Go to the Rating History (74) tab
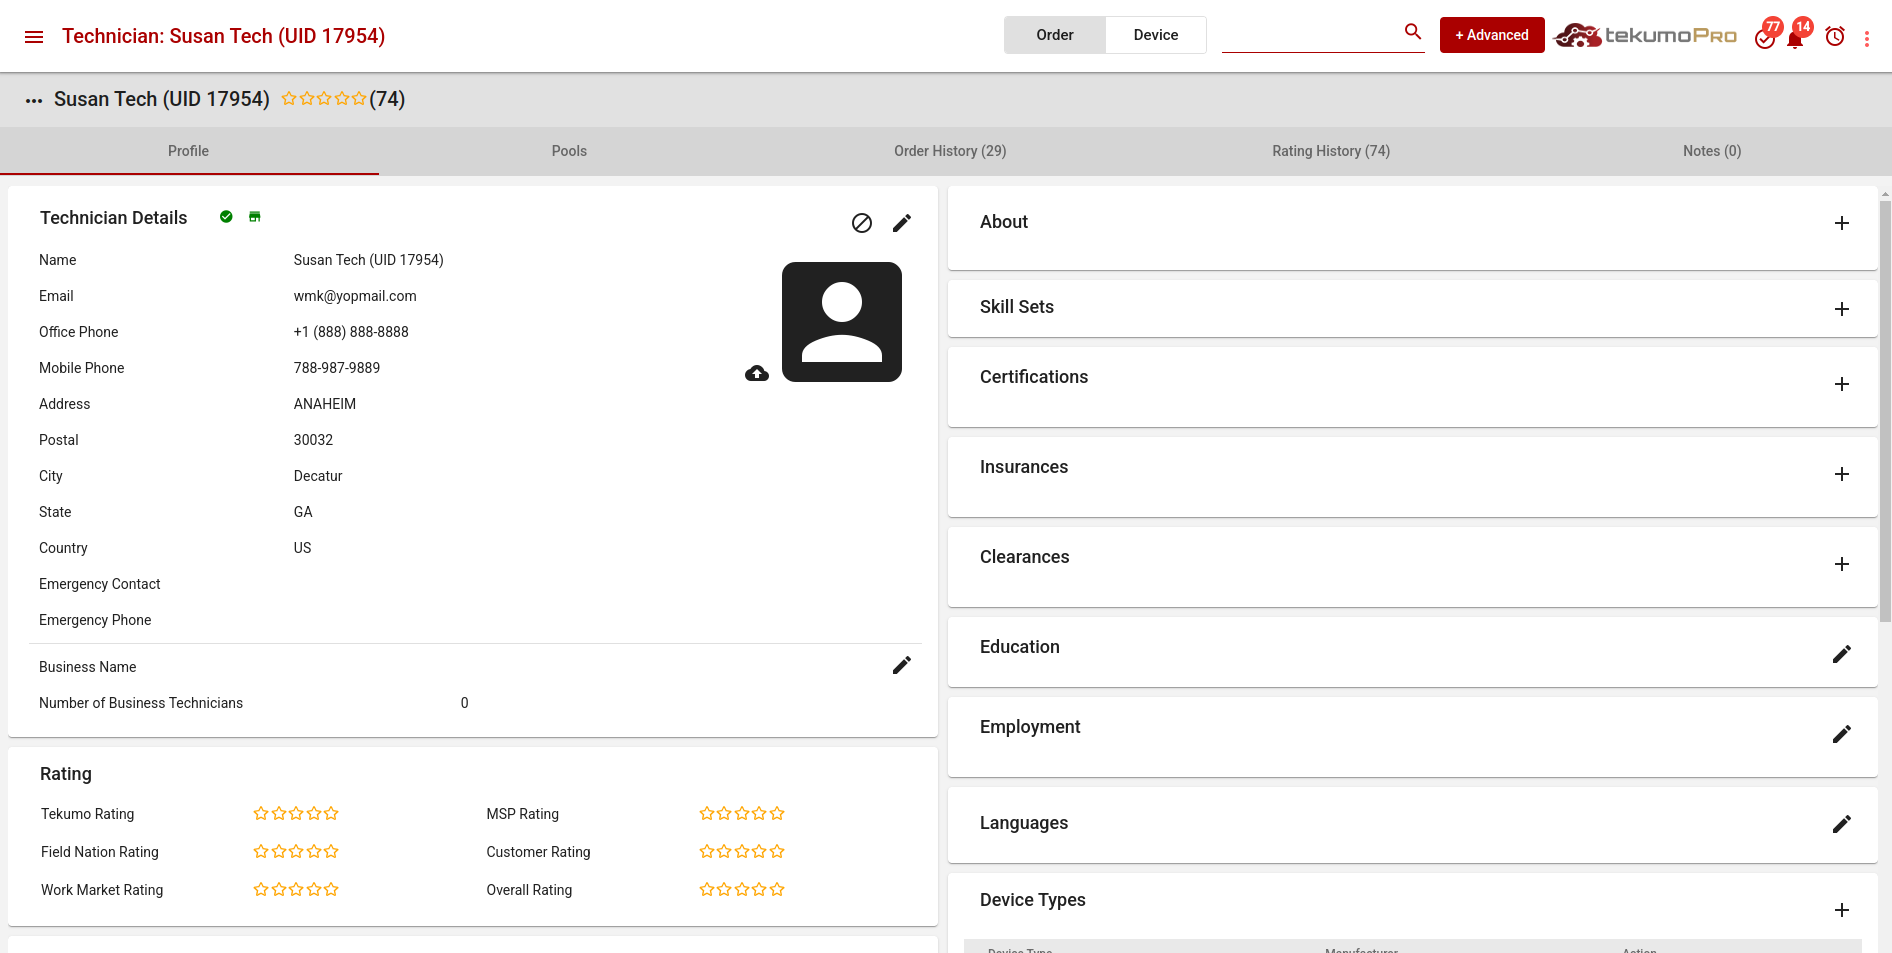The width and height of the screenshot is (1892, 953). click(1330, 151)
